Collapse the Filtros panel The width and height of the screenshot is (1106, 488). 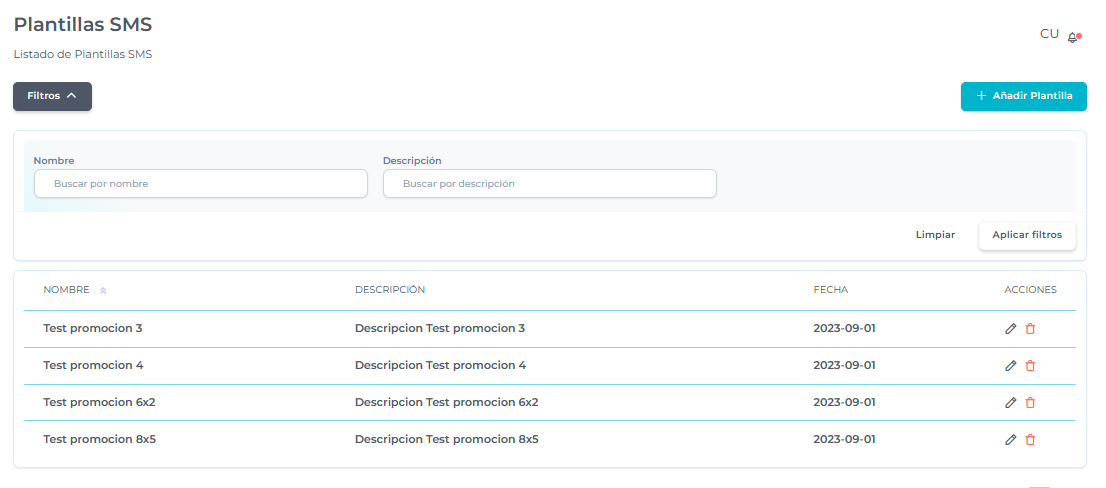tap(52, 96)
